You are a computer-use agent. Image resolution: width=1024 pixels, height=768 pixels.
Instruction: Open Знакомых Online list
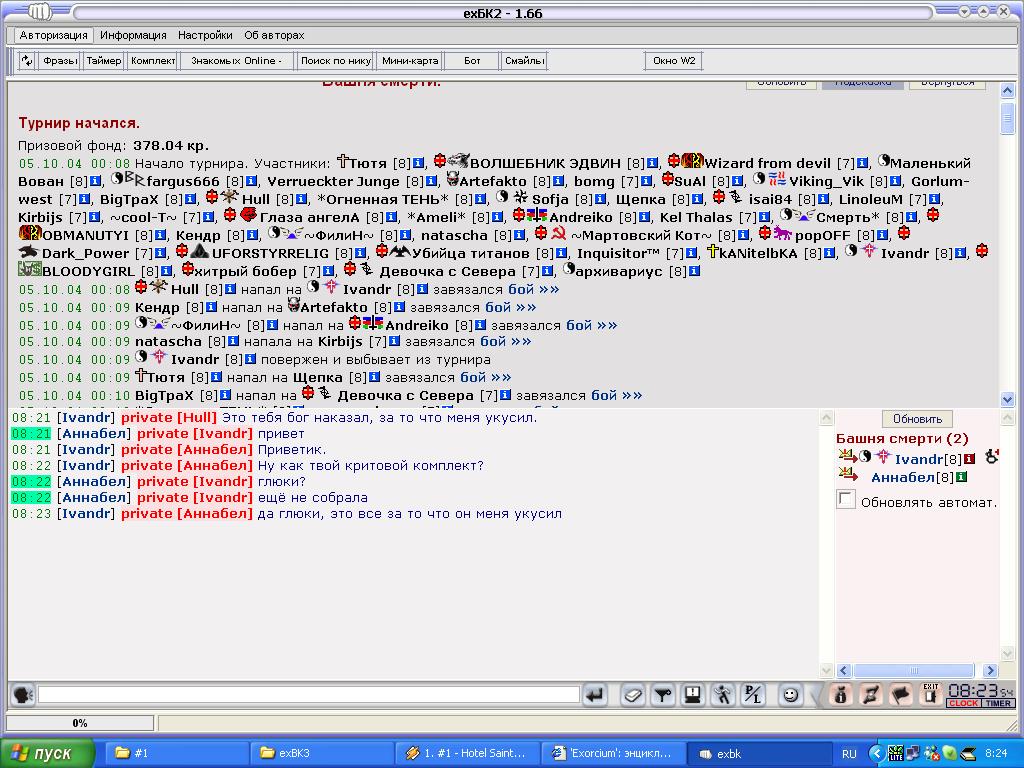point(236,61)
